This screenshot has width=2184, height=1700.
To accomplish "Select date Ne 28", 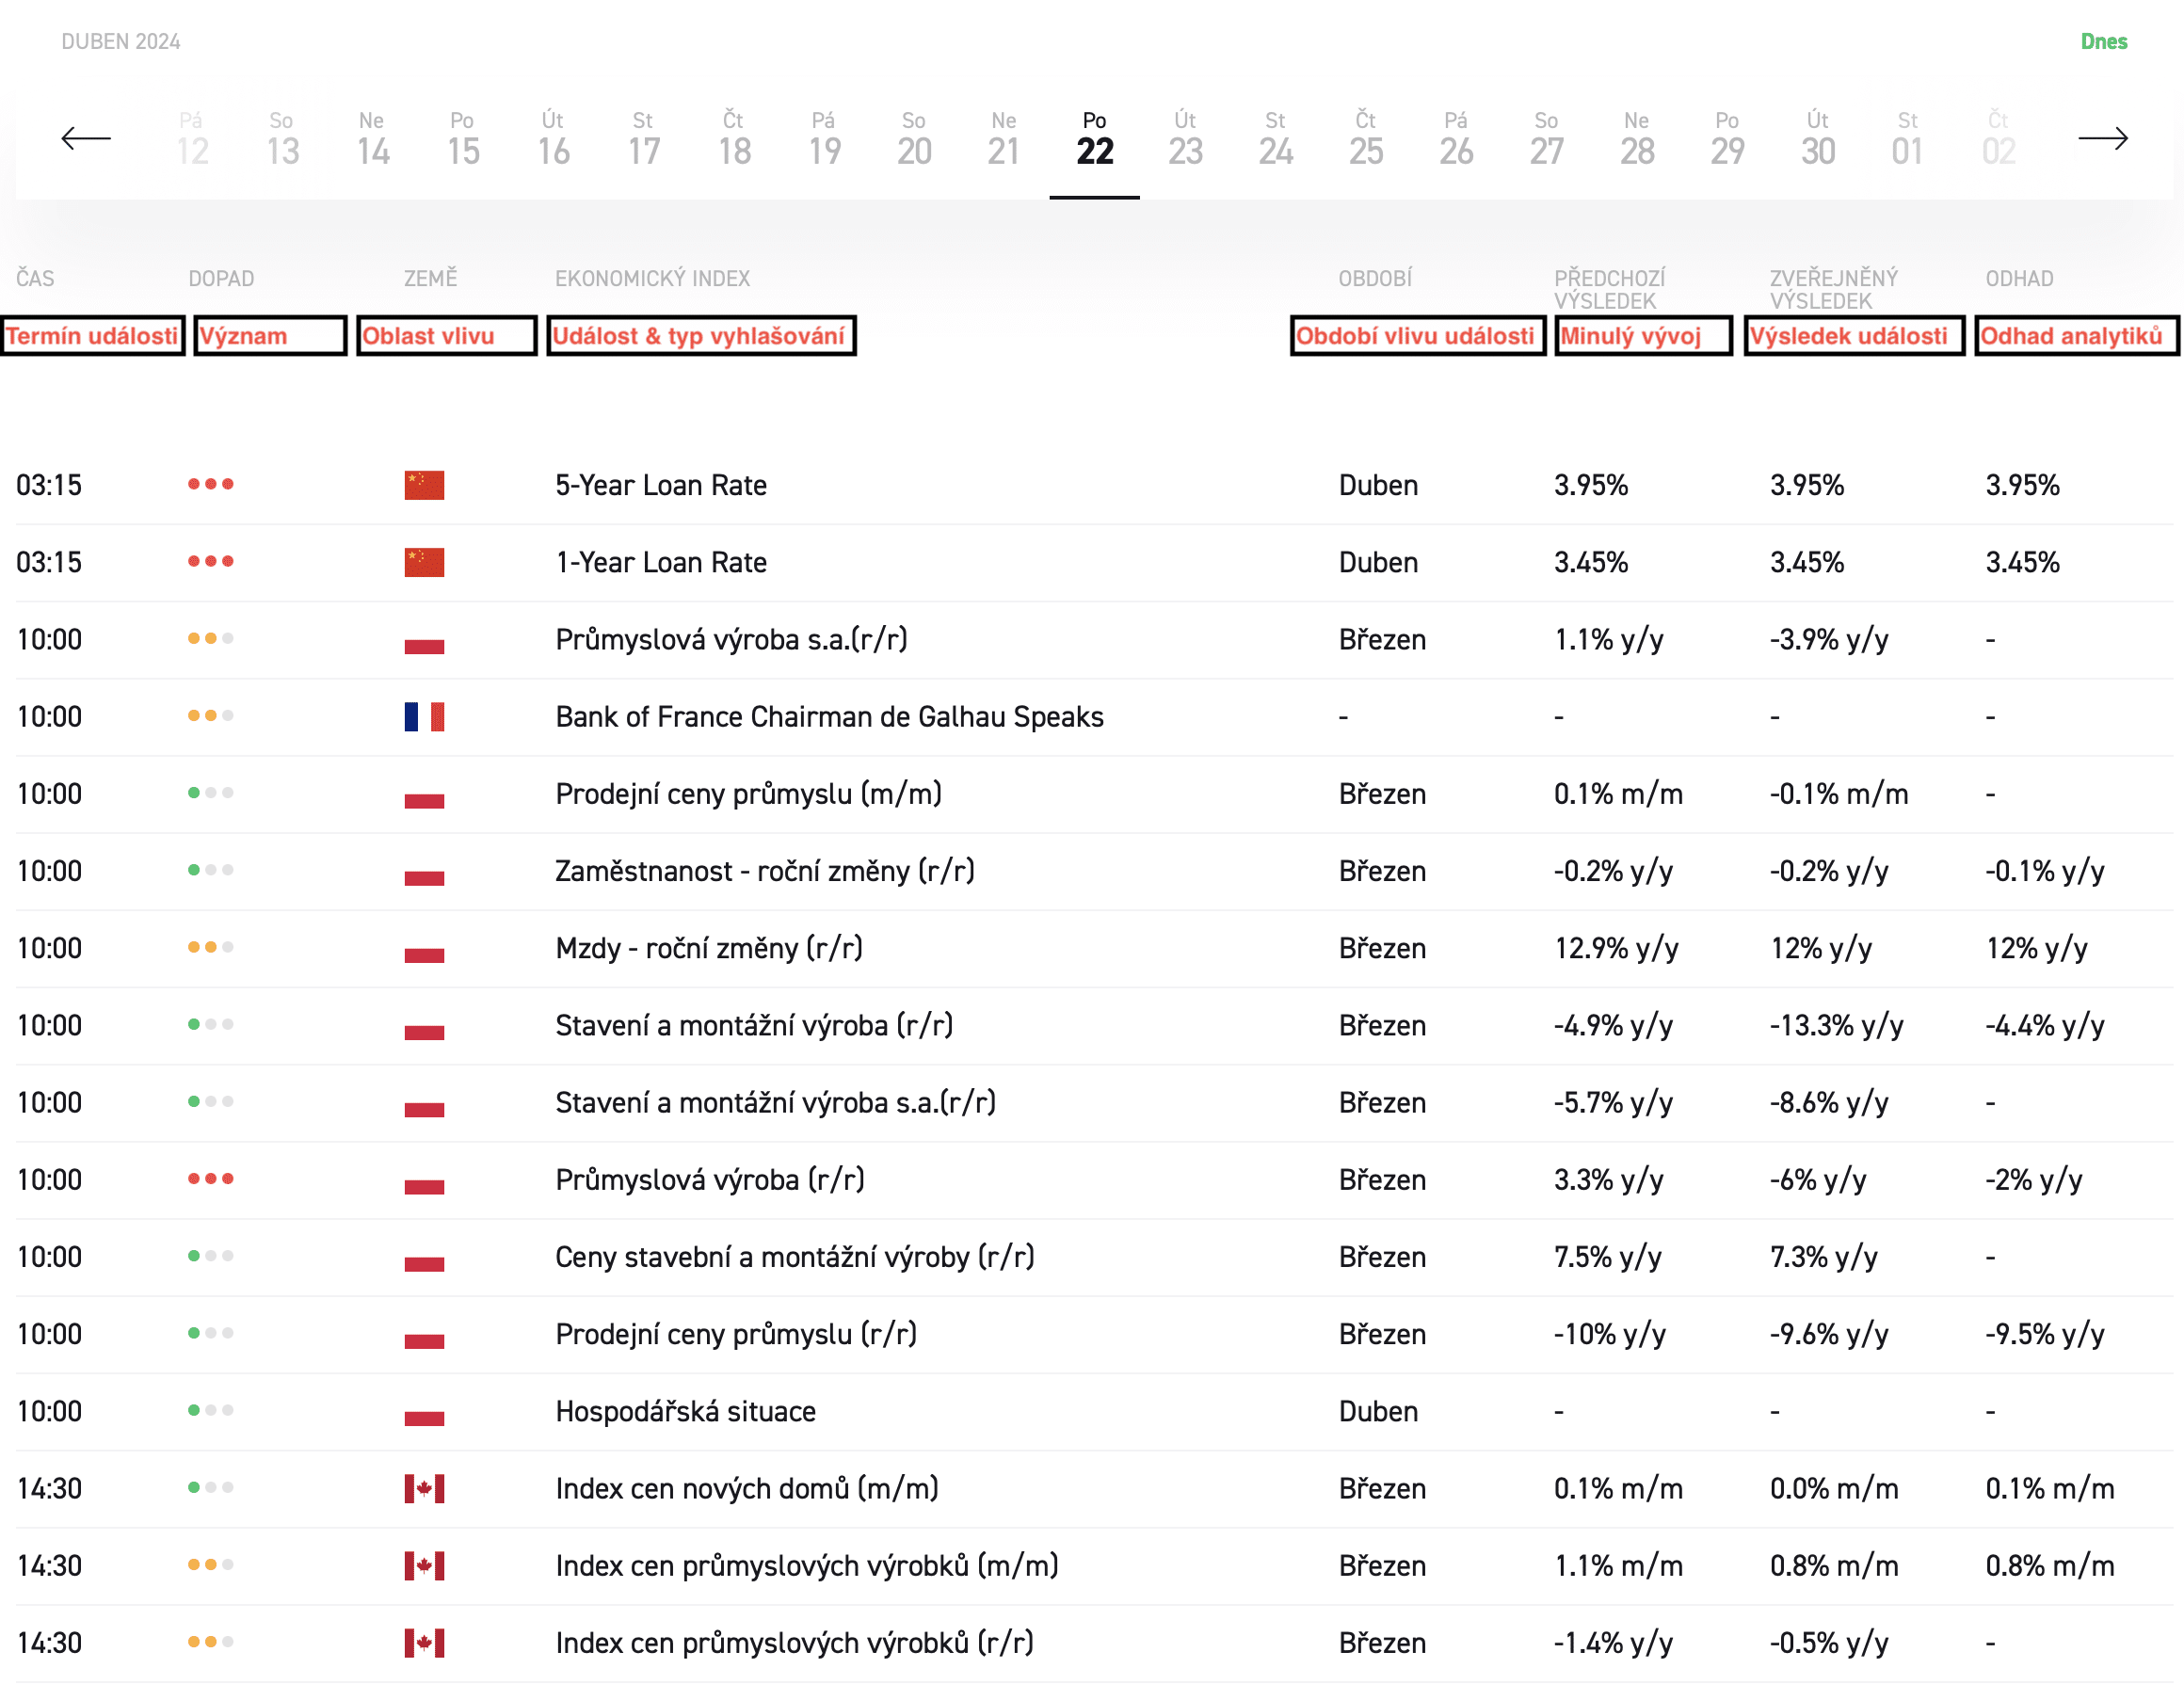I will coord(1637,140).
